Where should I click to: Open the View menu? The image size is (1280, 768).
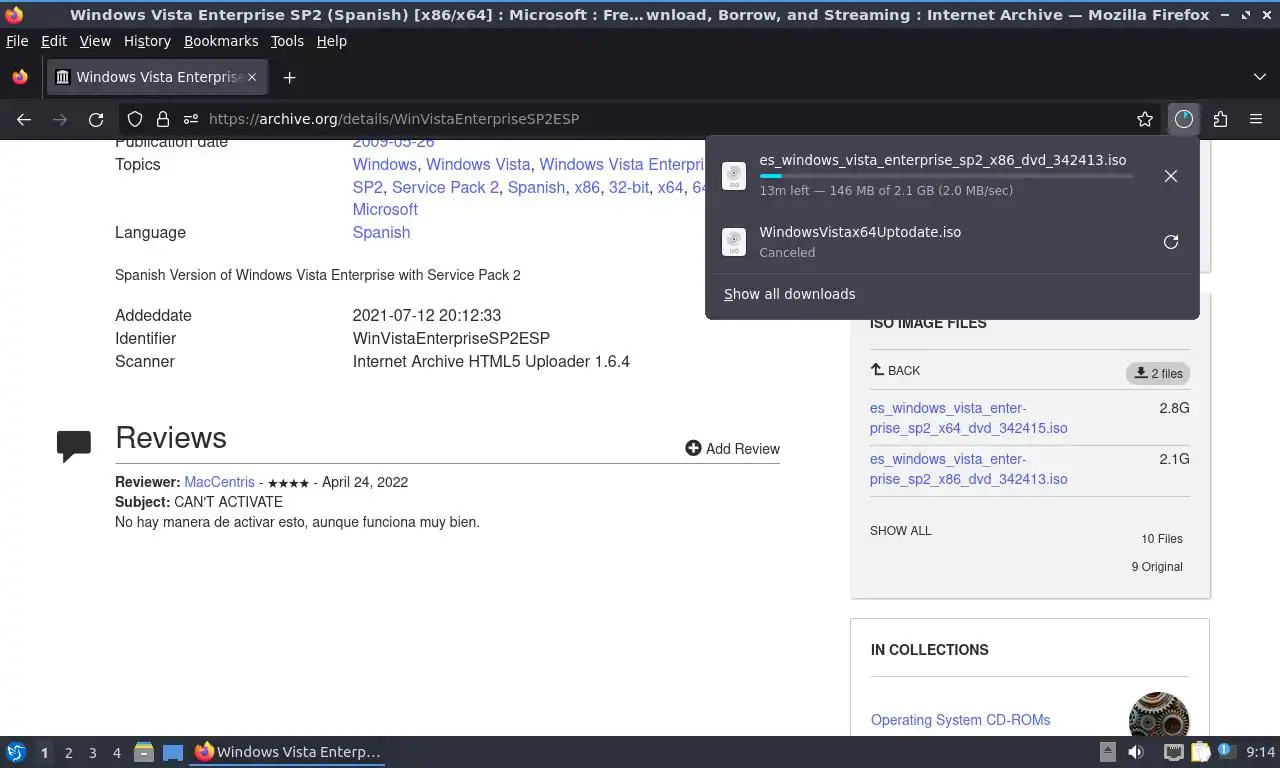pyautogui.click(x=95, y=41)
